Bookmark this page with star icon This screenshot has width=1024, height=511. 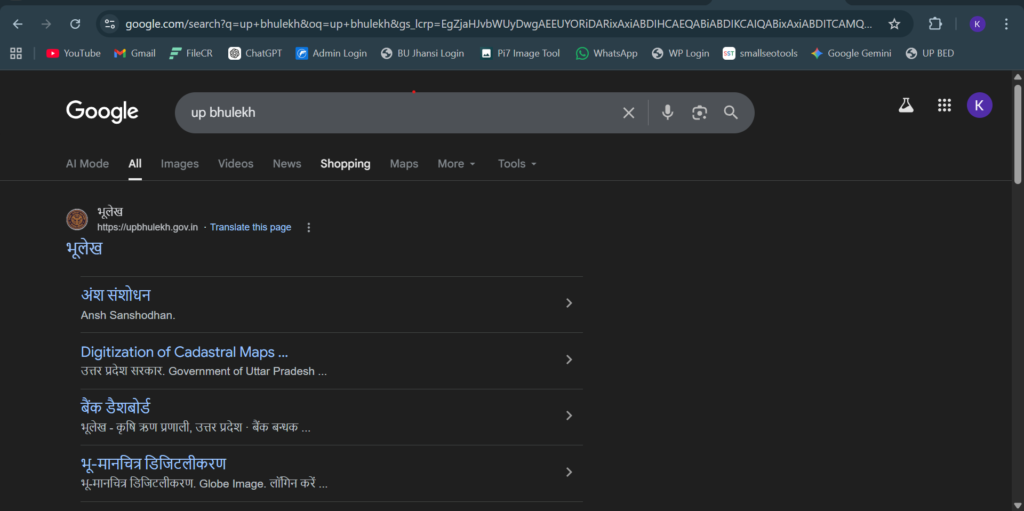pyautogui.click(x=894, y=24)
